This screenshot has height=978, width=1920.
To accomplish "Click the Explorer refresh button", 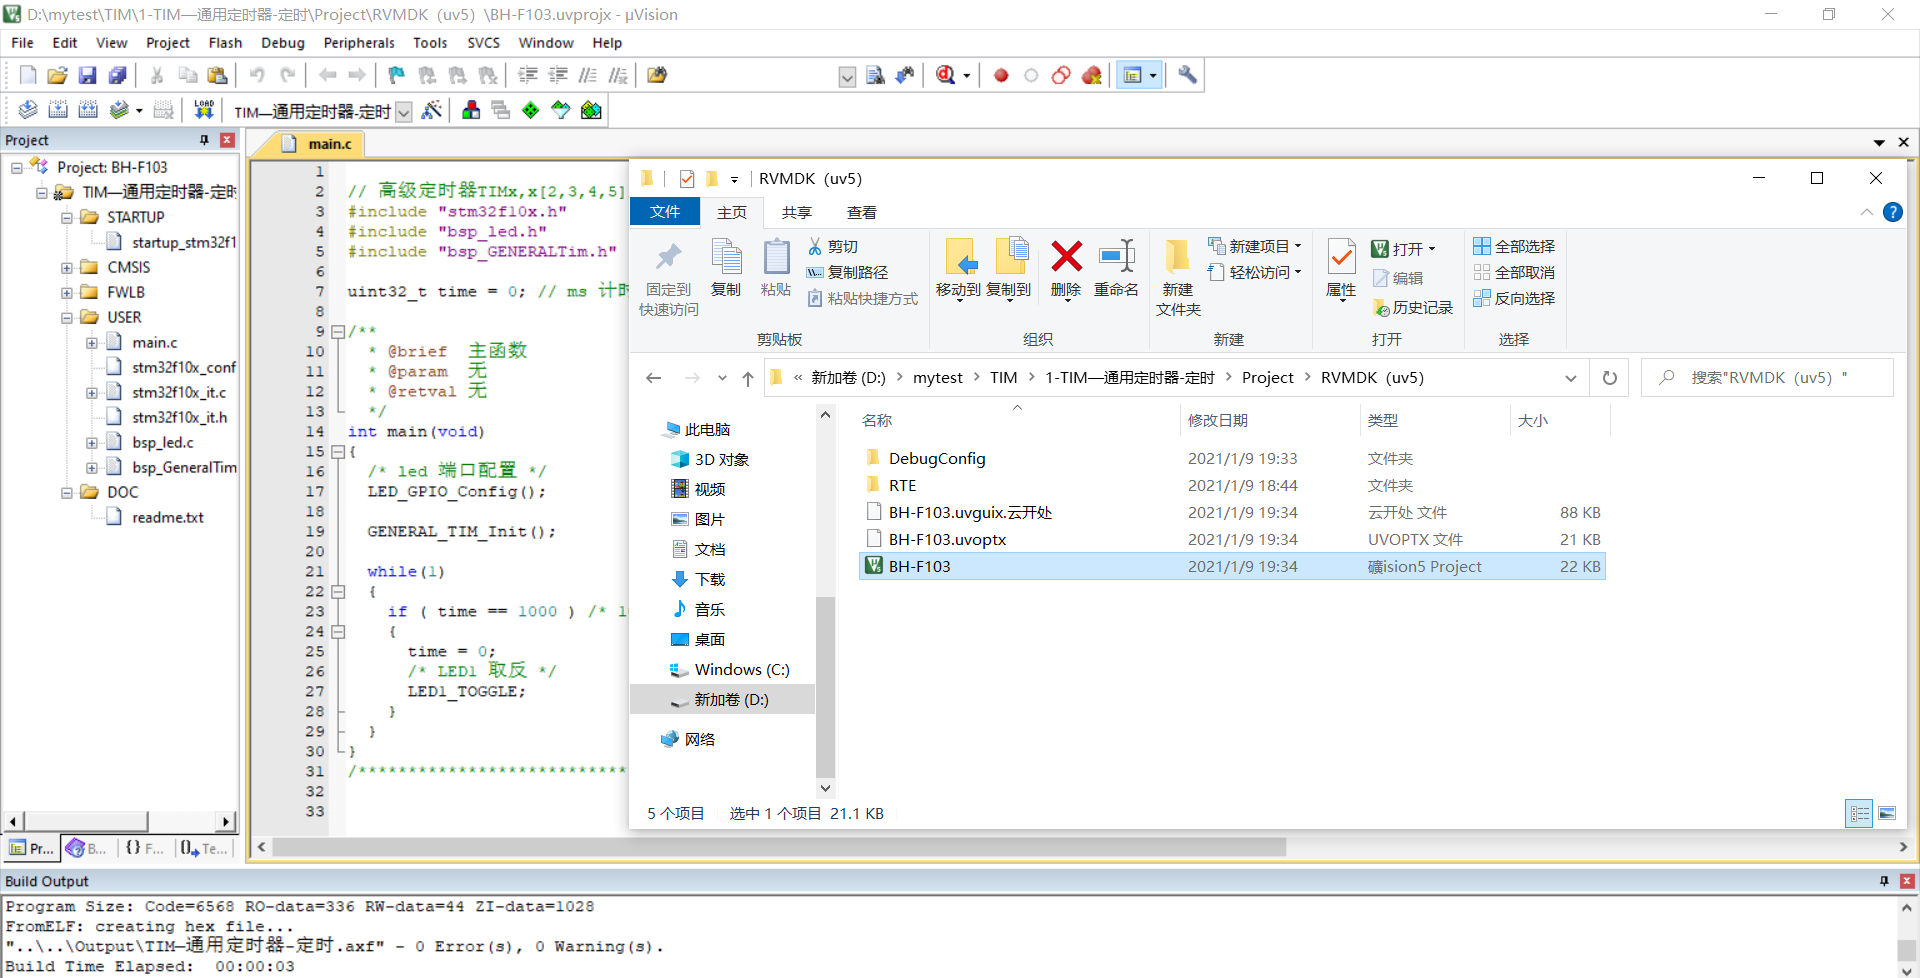I will coord(1609,378).
